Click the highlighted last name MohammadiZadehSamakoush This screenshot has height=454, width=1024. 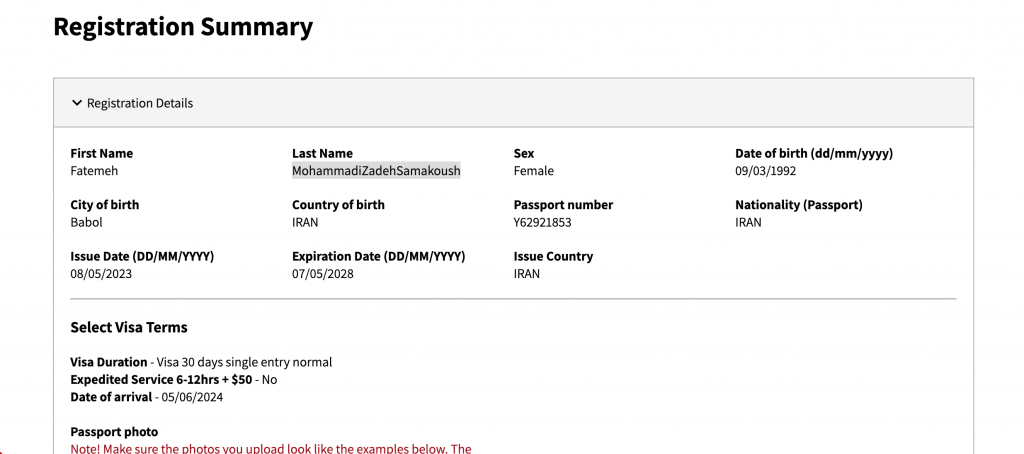[376, 171]
